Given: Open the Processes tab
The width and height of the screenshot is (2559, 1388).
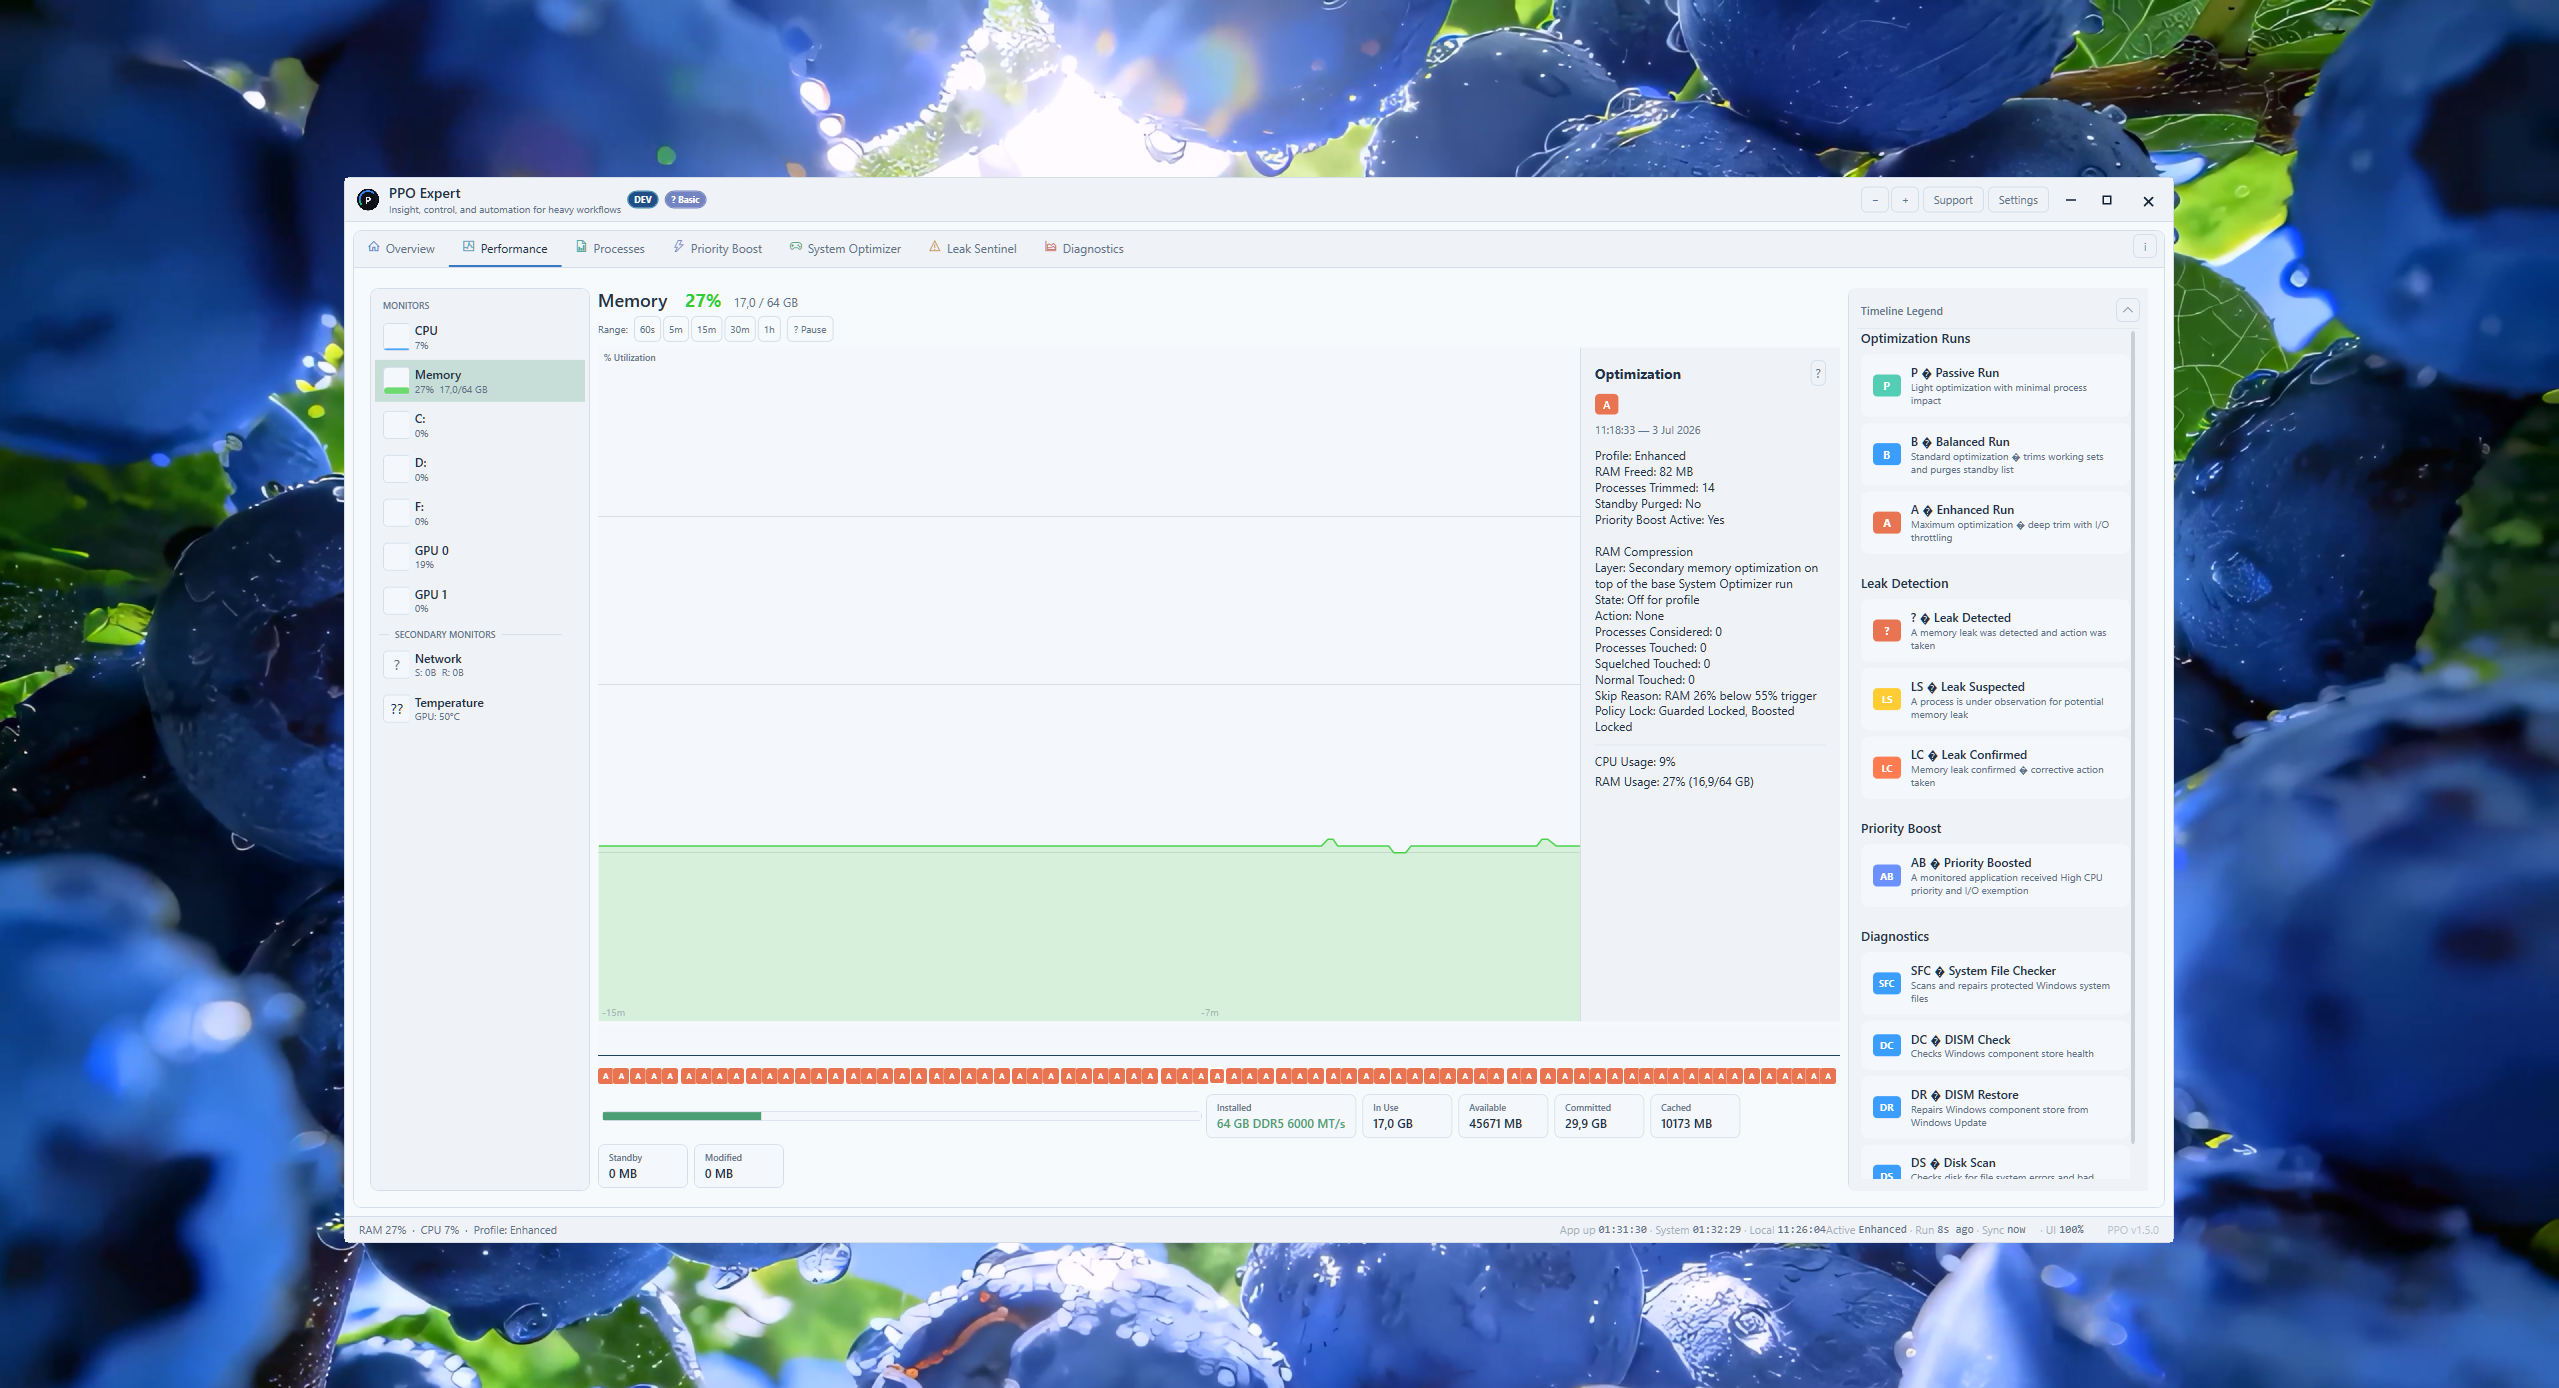Looking at the screenshot, I should (610, 249).
